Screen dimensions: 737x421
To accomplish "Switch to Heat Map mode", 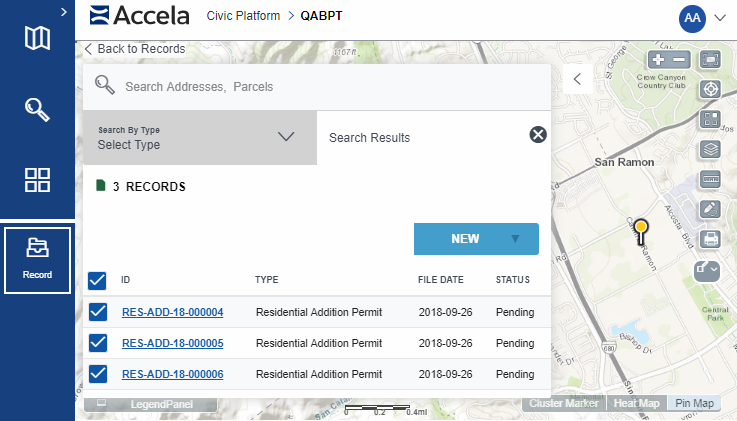I will [637, 403].
